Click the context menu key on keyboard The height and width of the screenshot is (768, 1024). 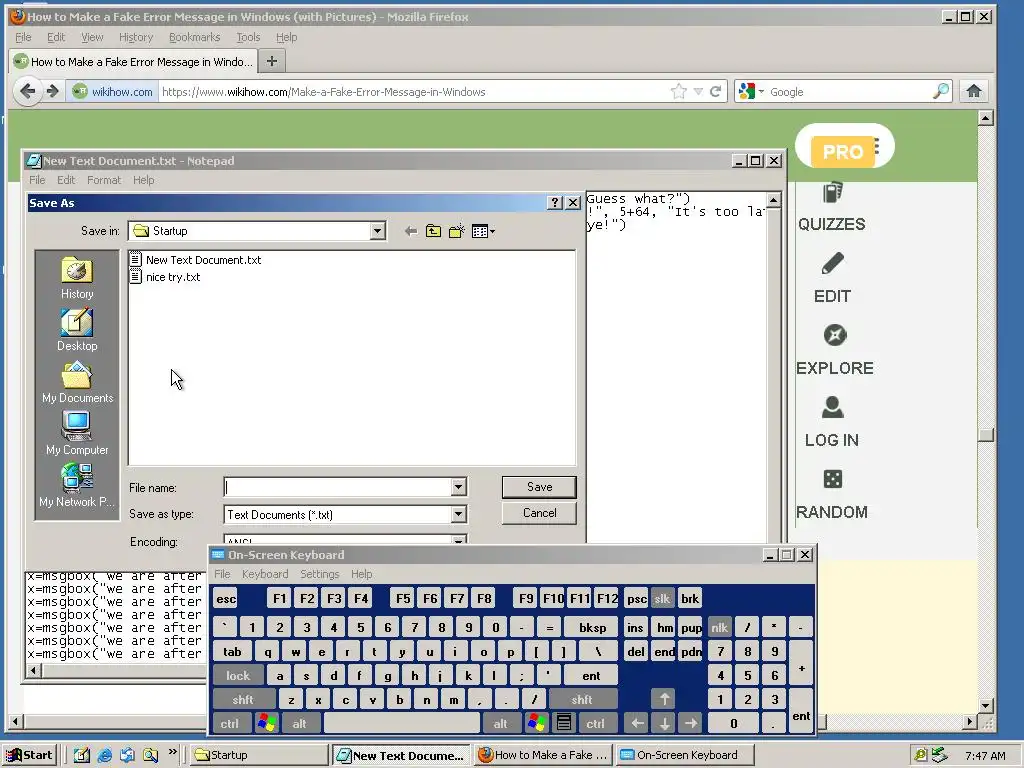click(x=564, y=724)
